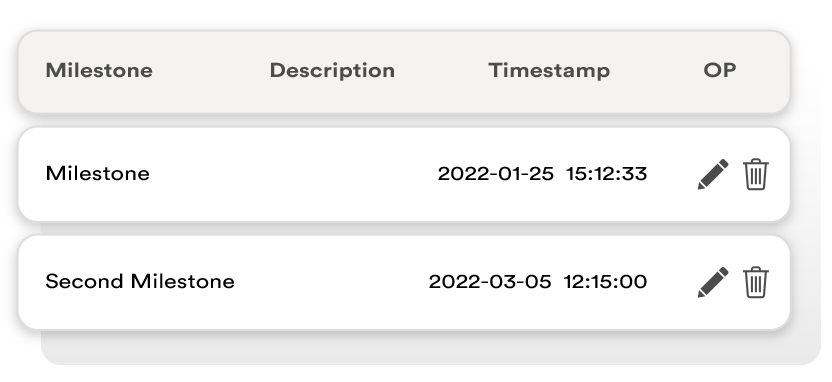Sort by the Milestone column header
832x382 pixels.
pos(99,70)
